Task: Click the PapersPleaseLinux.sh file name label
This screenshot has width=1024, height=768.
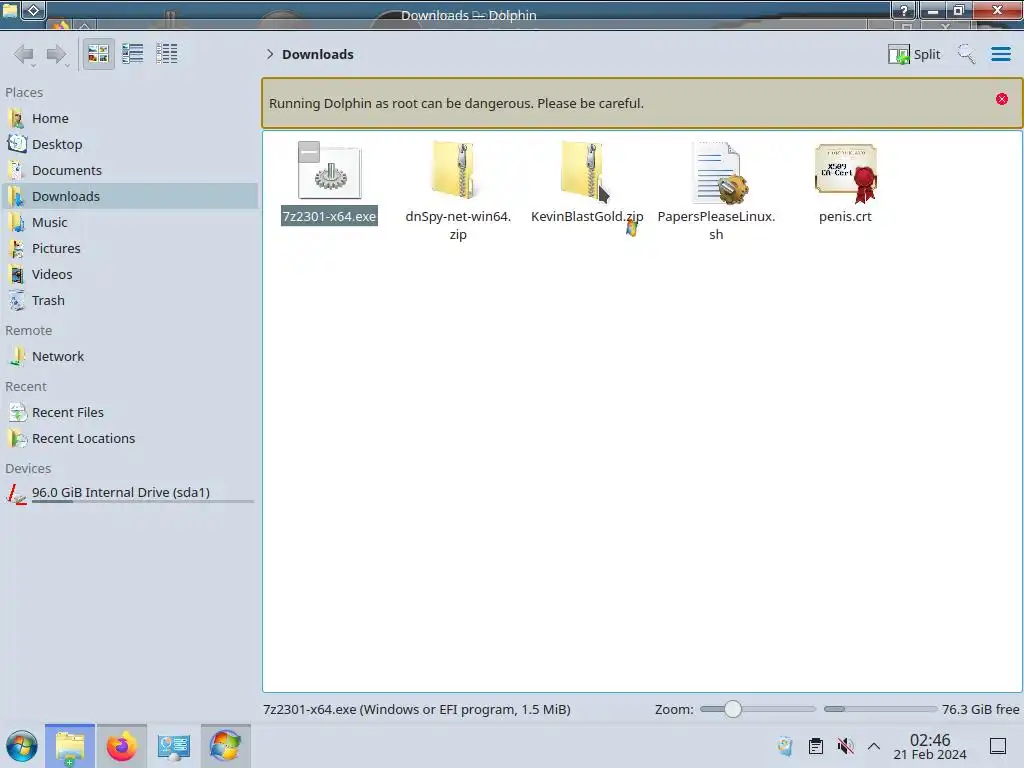Action: coord(716,225)
